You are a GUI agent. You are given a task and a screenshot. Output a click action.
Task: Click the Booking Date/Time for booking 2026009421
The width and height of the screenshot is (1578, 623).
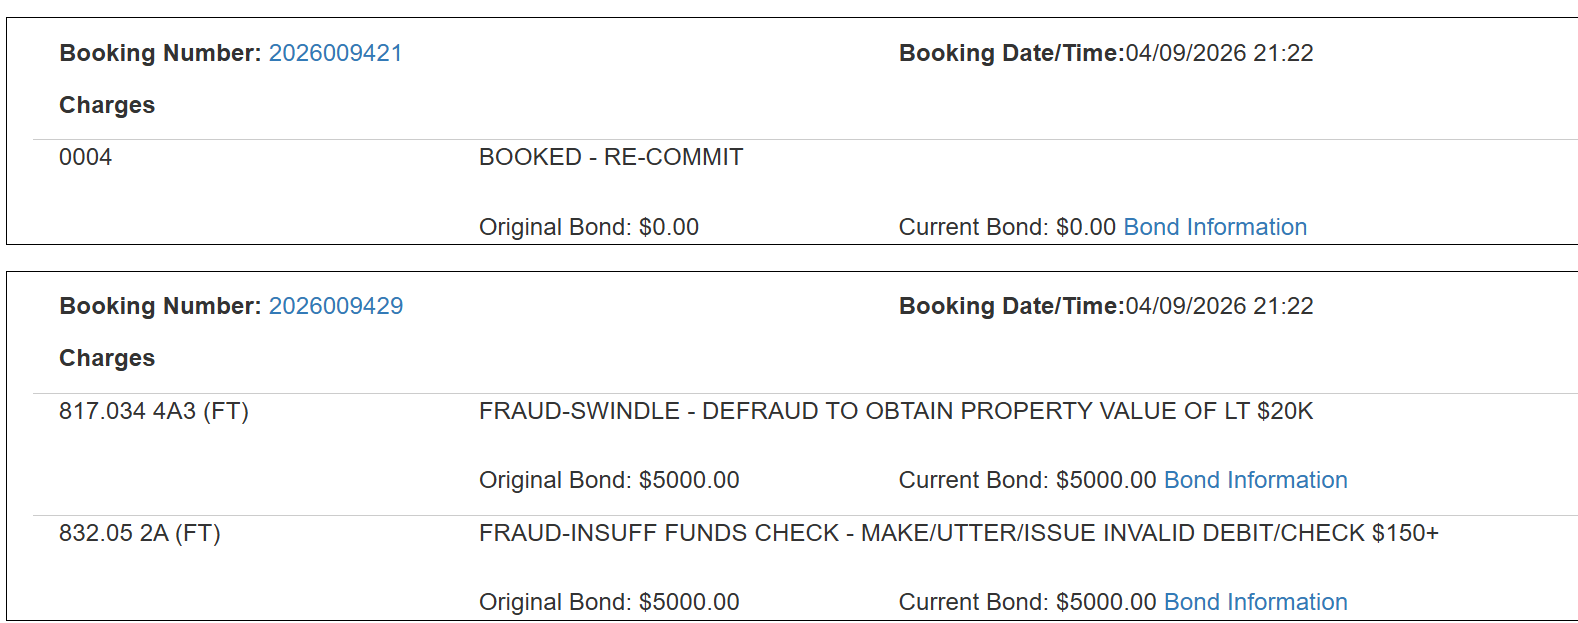1105,53
